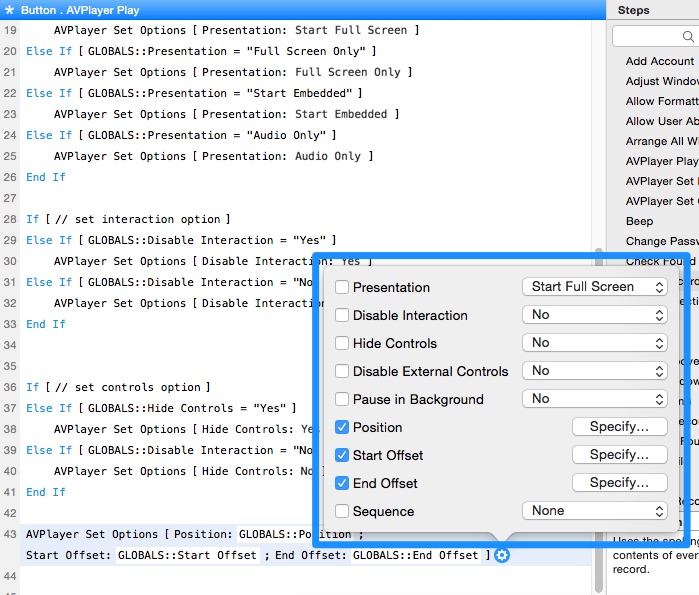Image resolution: width=699 pixels, height=595 pixels.
Task: Click Specify button for Start Offset
Action: click(619, 455)
